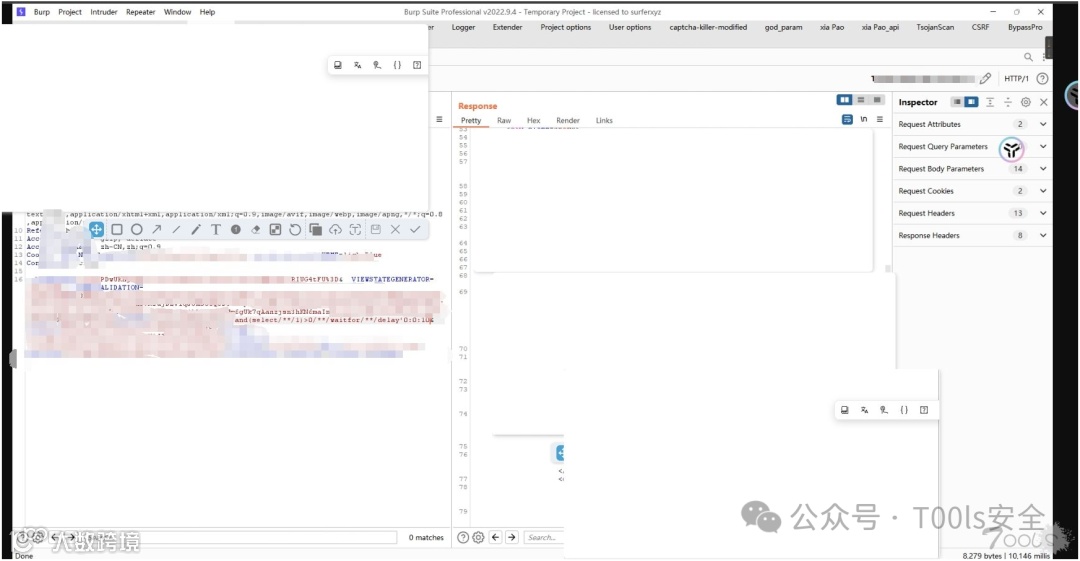Select the eraser annotation tool
Image resolution: width=1080 pixels, height=561 pixels.
[256, 230]
